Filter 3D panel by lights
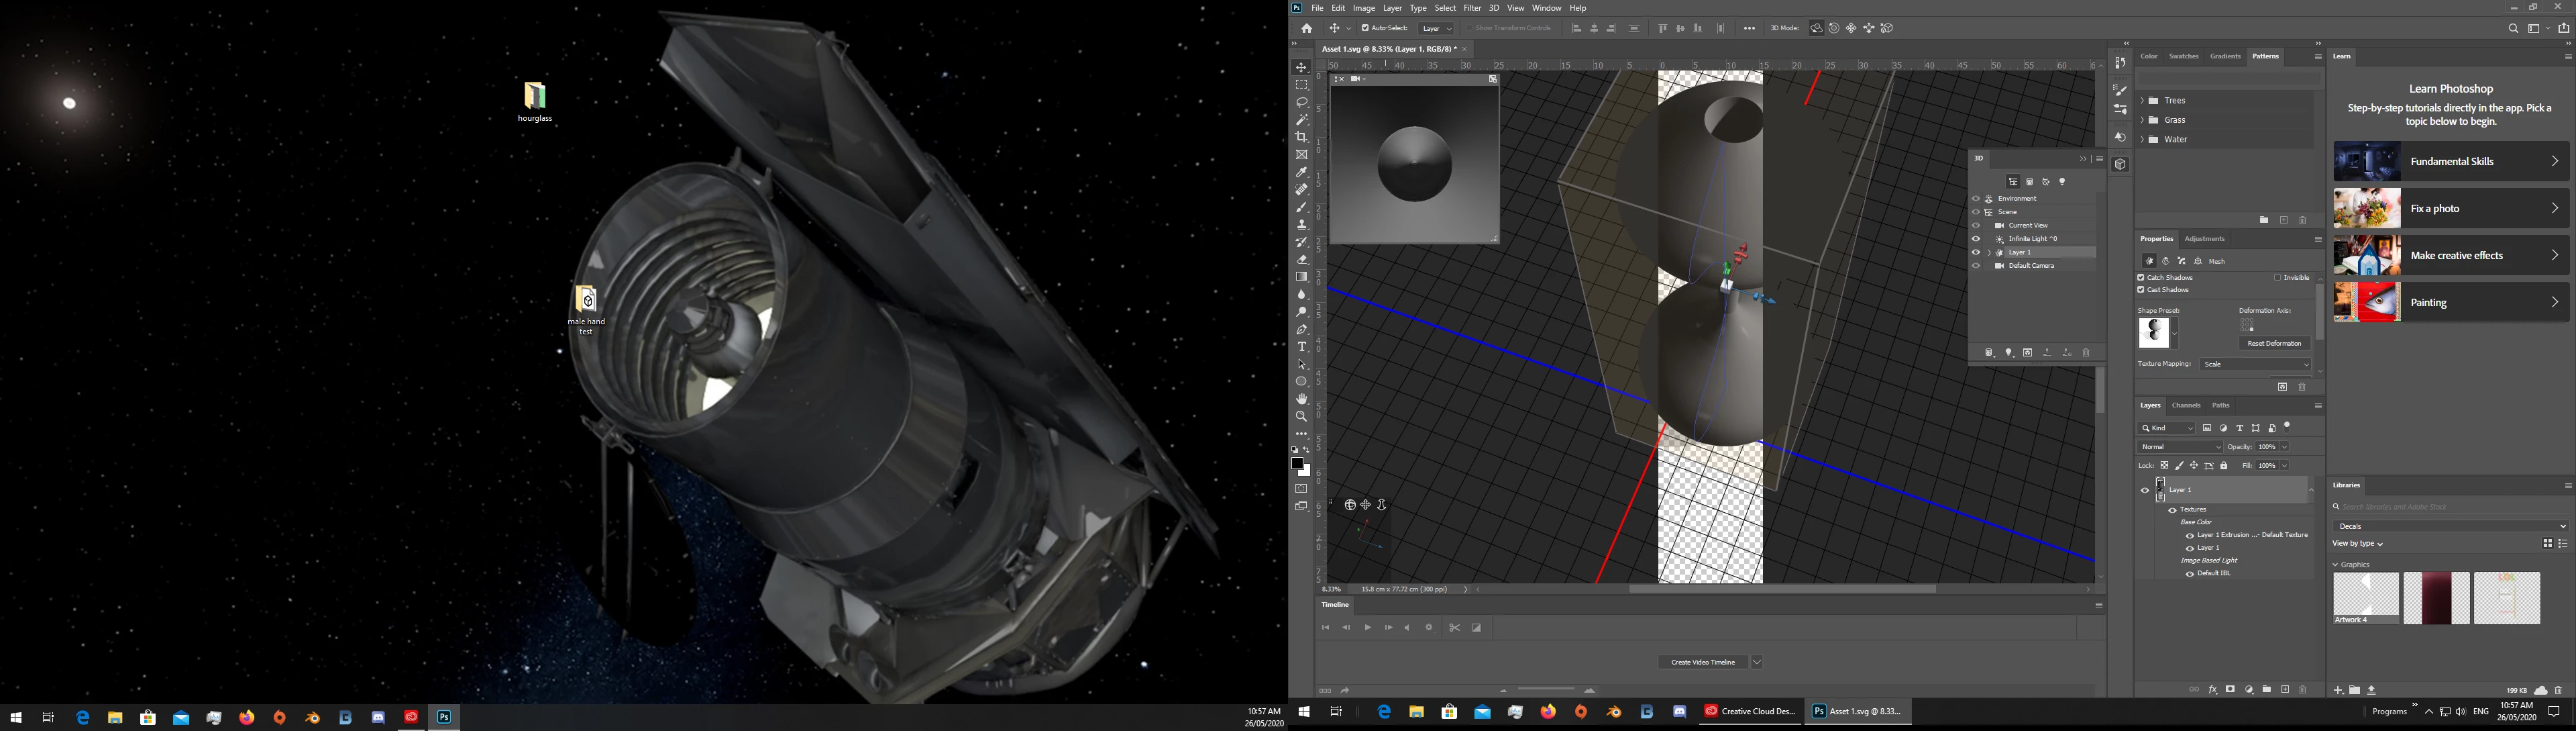Viewport: 2576px width, 731px height. 2062,182
